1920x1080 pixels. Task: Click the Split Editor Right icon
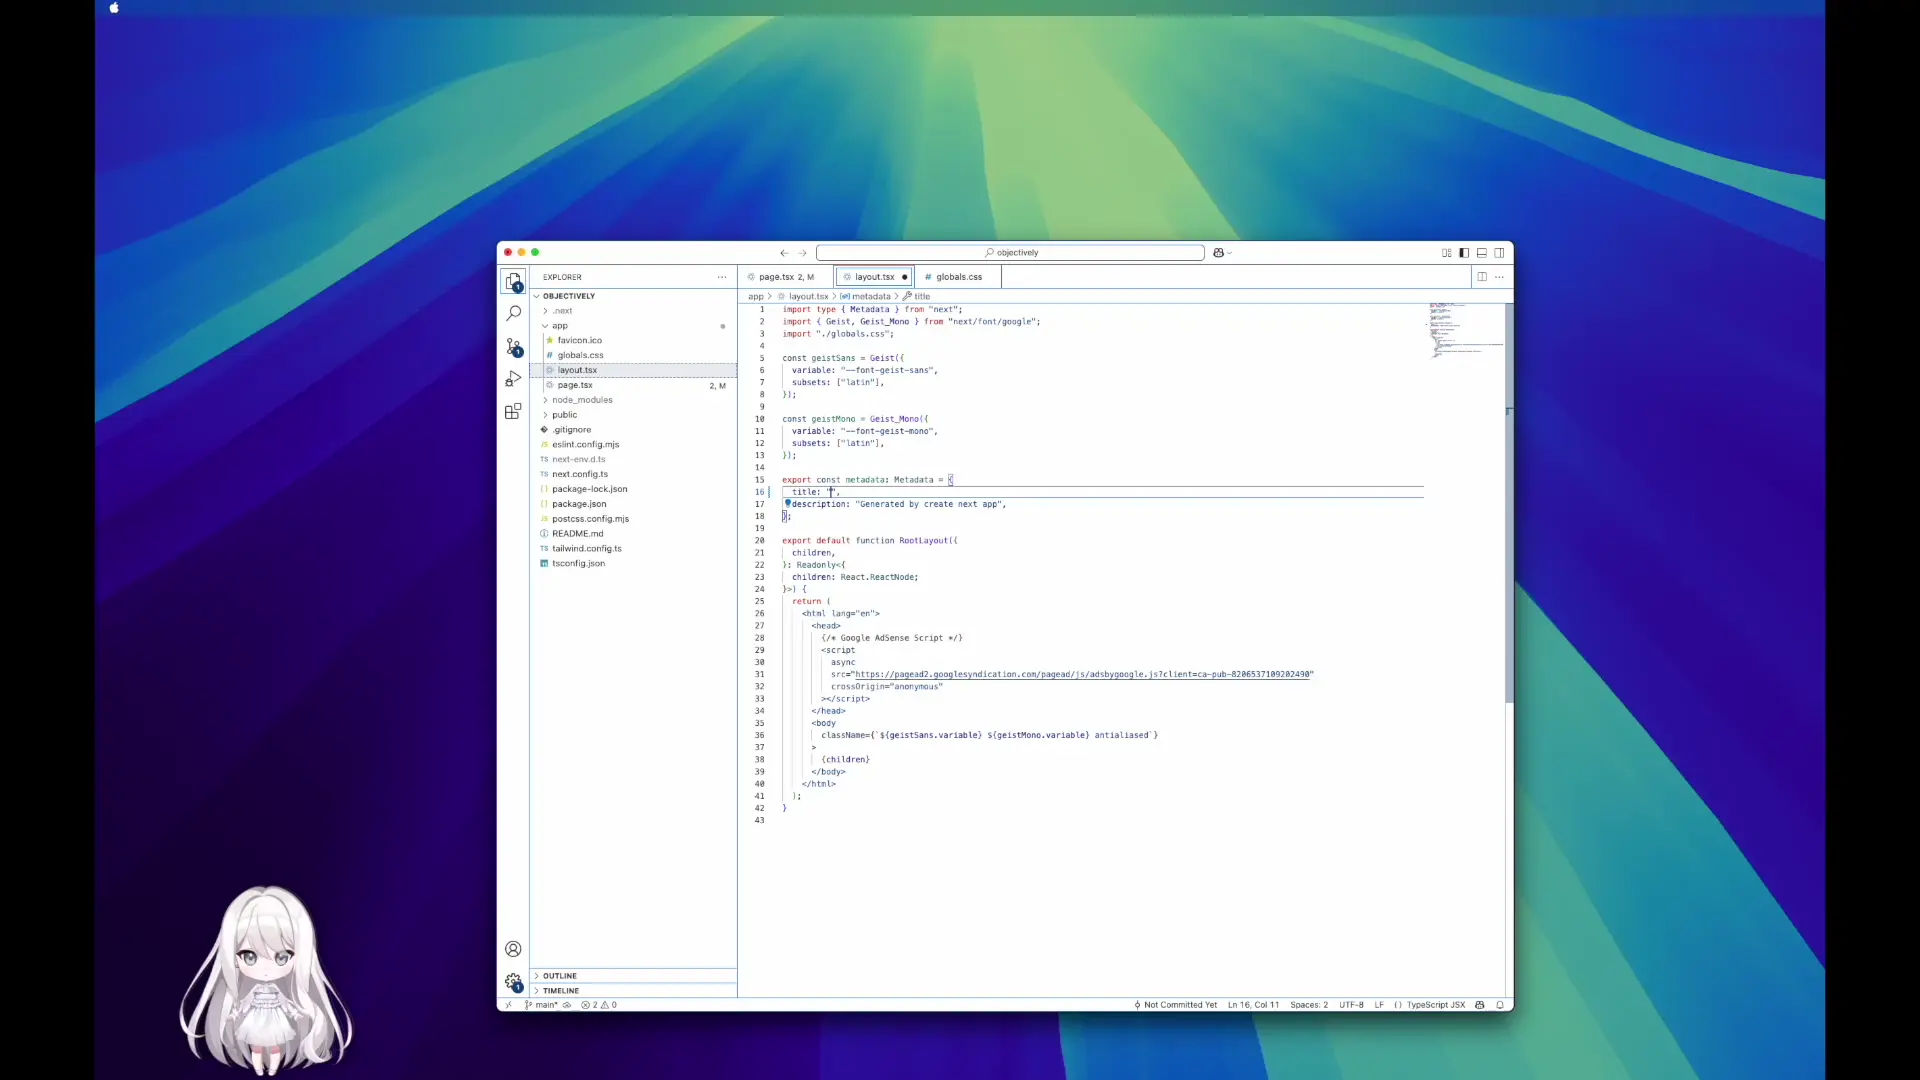[x=1482, y=277]
